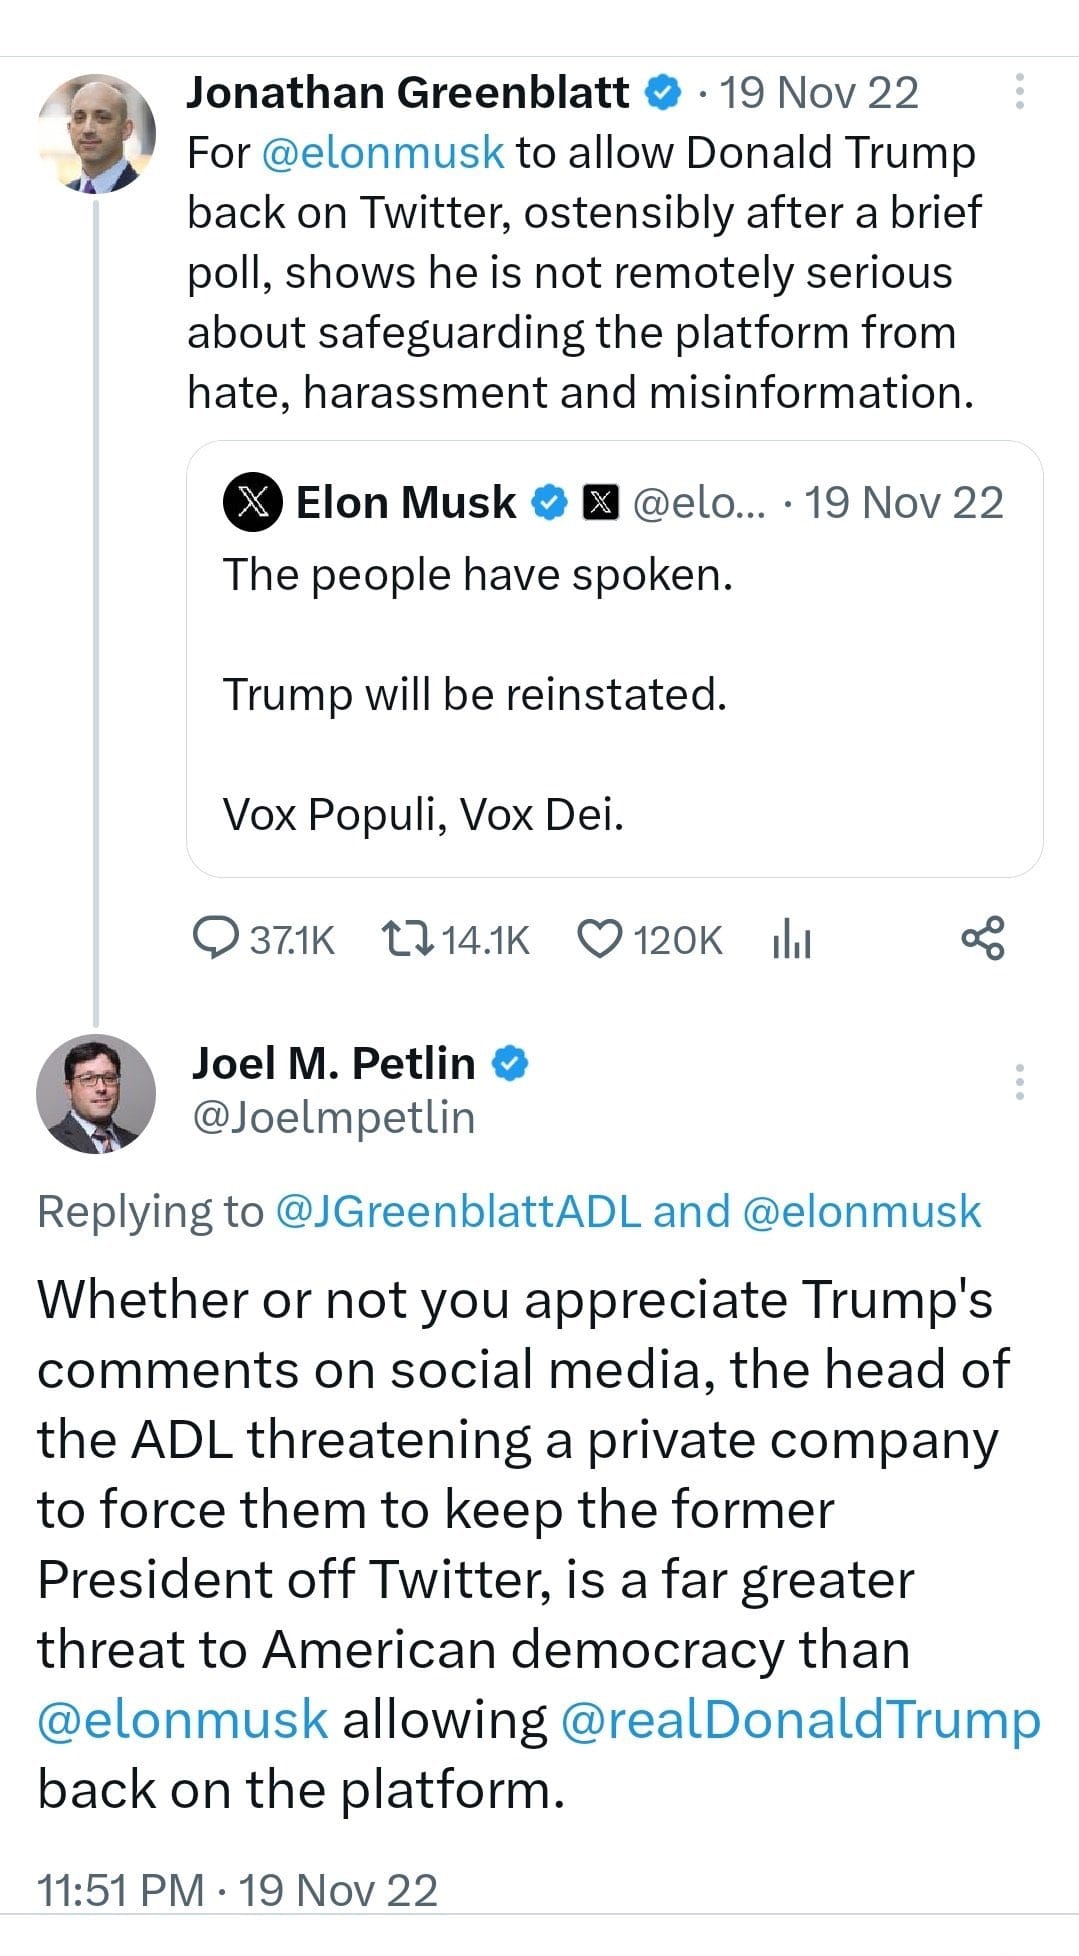Screen dimensions: 1079x1956
Task: Click the X affiliation badge beside Elon Musk
Action: pos(600,502)
